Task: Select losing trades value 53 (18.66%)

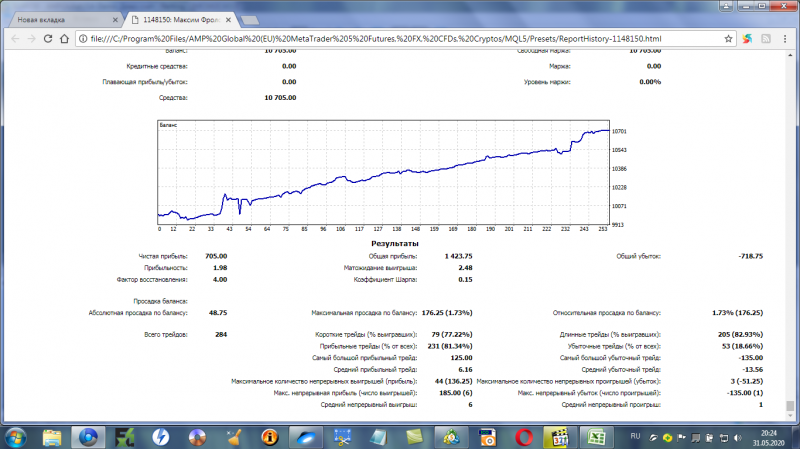Action: click(742, 346)
